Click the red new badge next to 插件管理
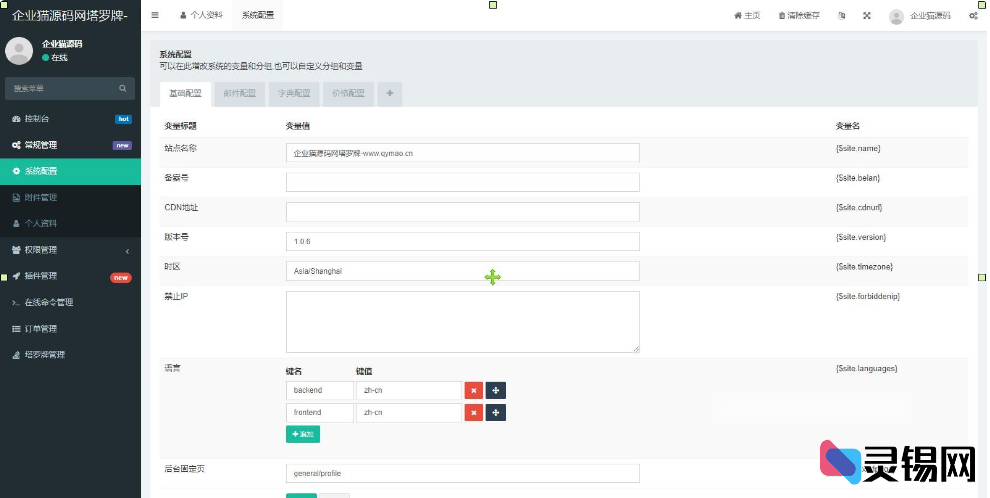This screenshot has width=990, height=498. [x=121, y=277]
